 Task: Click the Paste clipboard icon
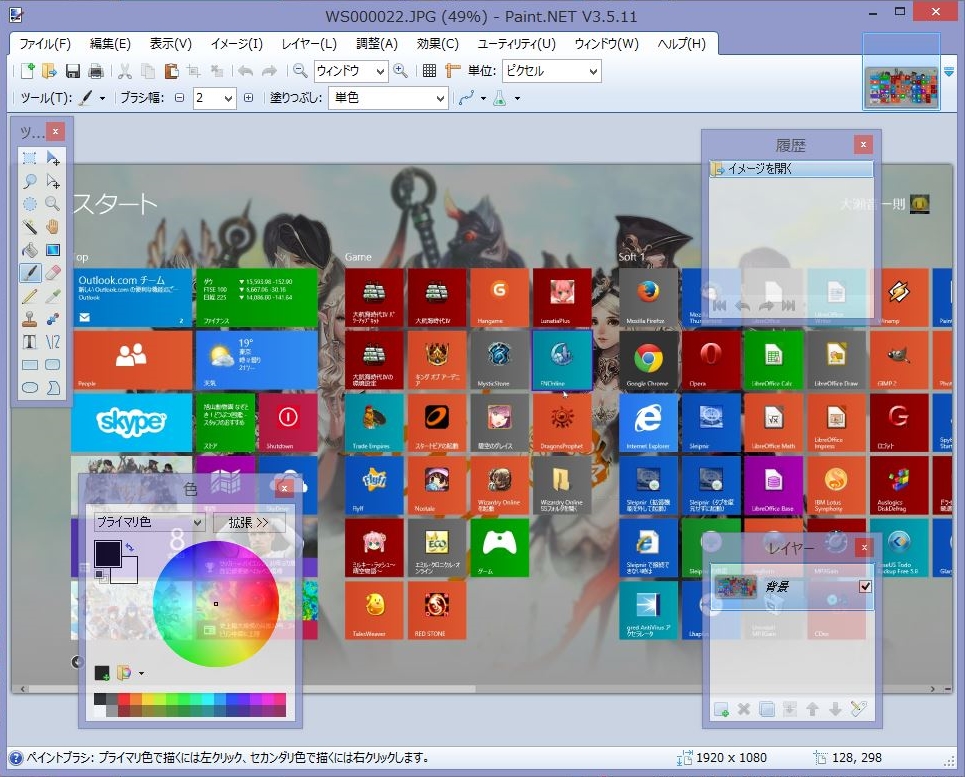coord(171,71)
